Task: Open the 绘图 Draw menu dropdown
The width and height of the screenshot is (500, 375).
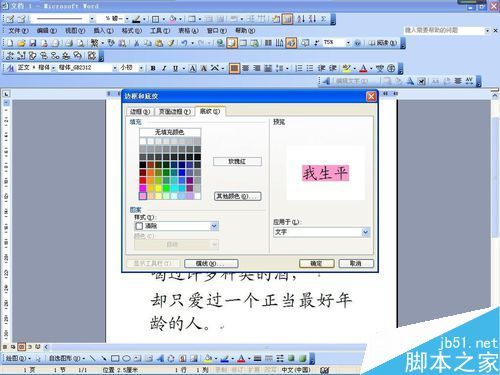Action: point(17,359)
